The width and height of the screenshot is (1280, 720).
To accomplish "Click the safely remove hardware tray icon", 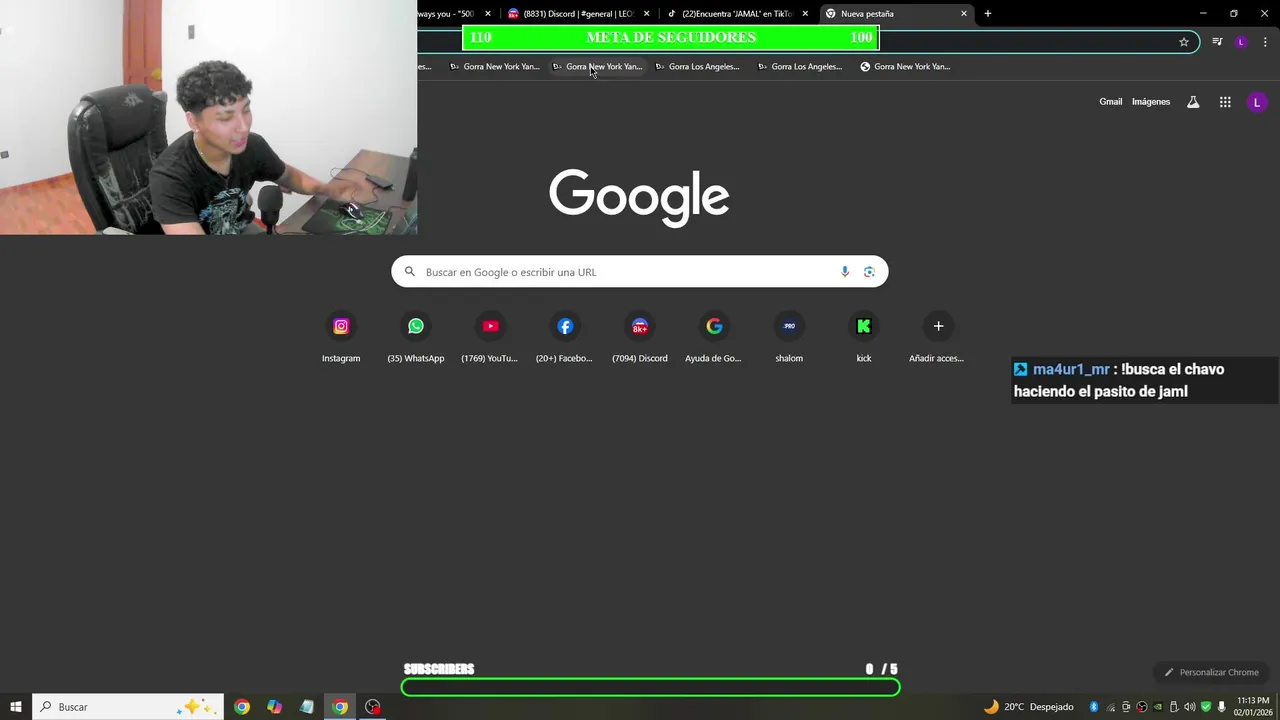I will [x=1174, y=707].
